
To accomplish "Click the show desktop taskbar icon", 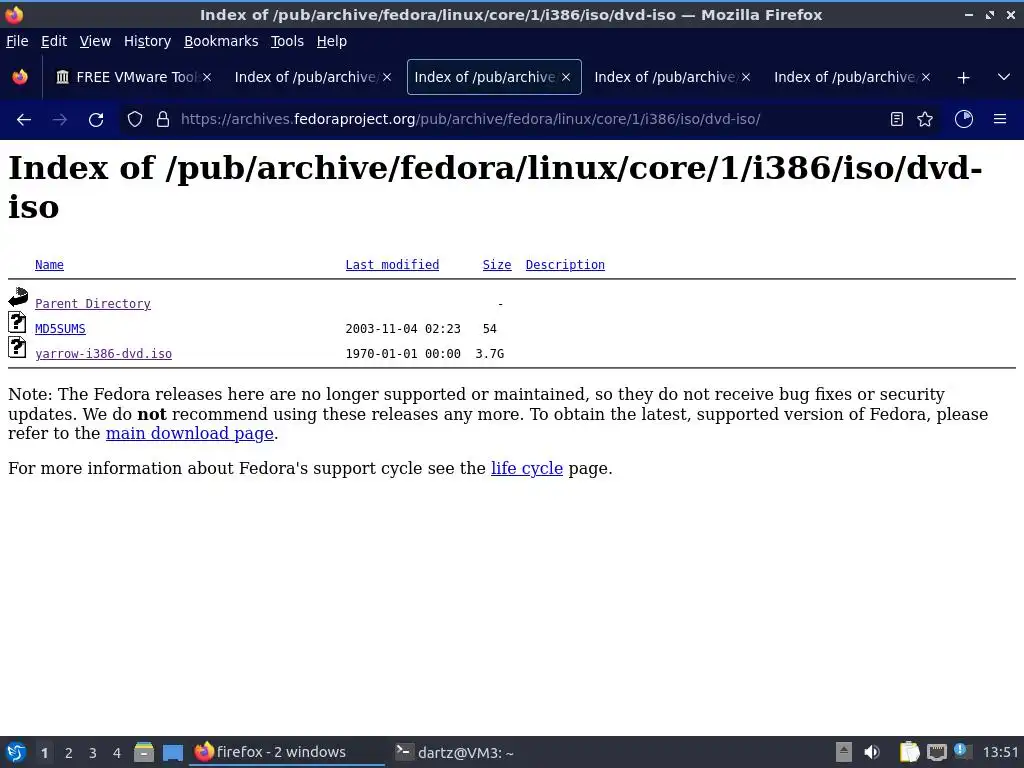I will coord(172,752).
